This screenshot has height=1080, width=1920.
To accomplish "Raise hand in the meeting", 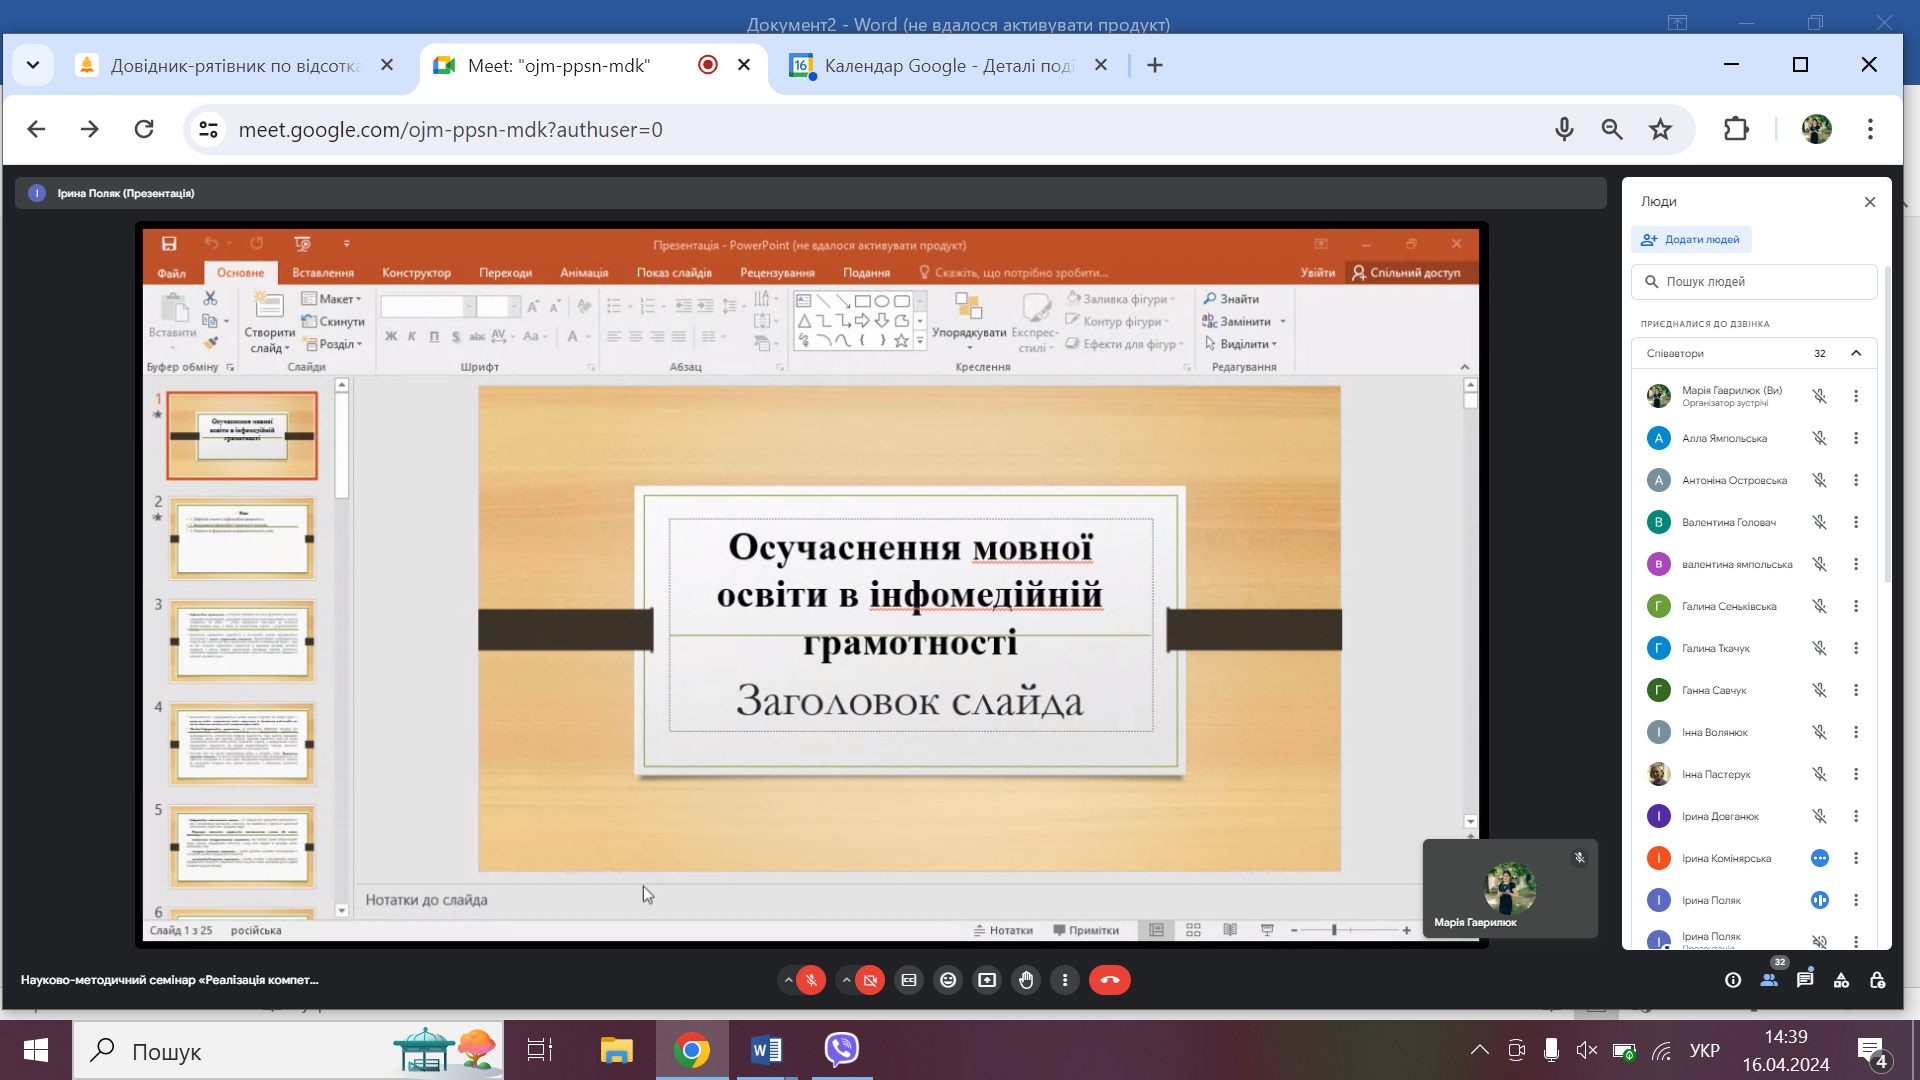I will (1026, 980).
